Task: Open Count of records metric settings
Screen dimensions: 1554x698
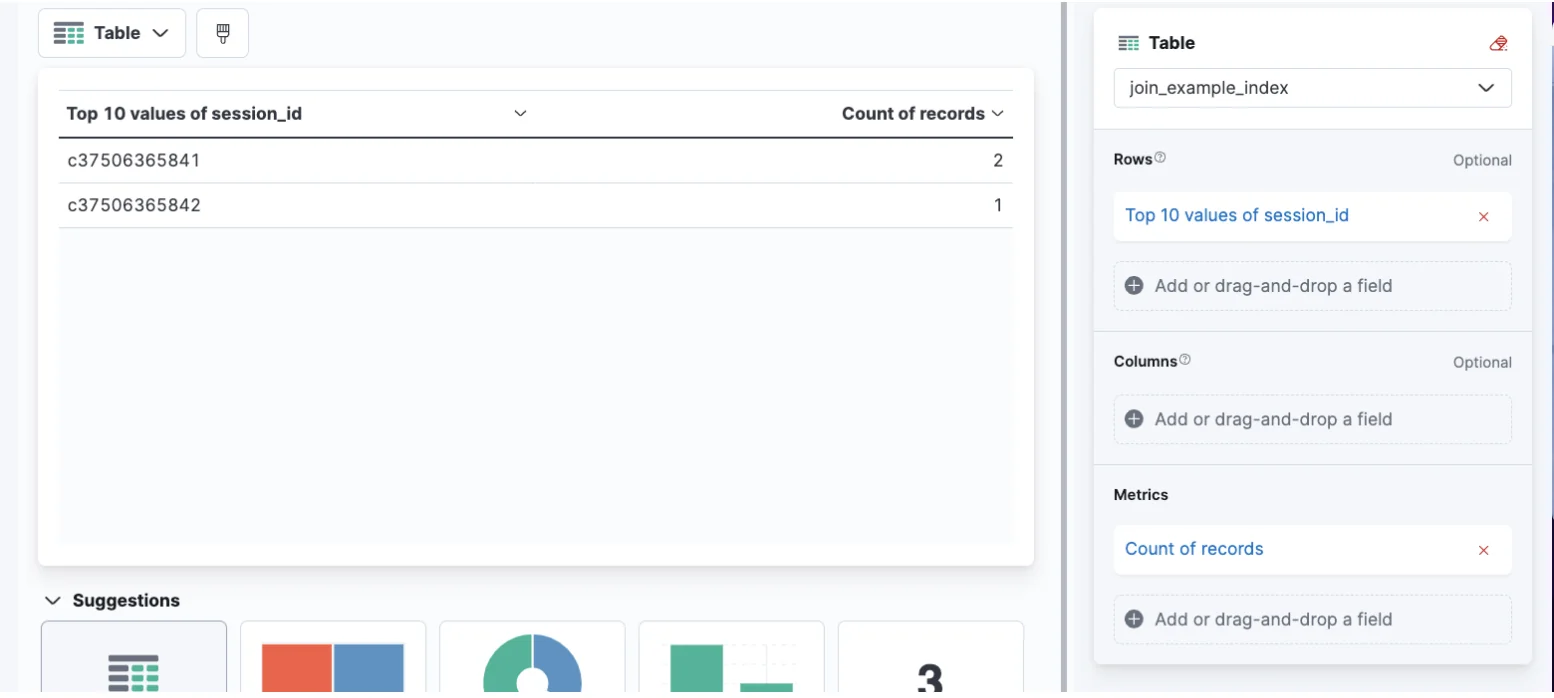Action: (x=1194, y=549)
